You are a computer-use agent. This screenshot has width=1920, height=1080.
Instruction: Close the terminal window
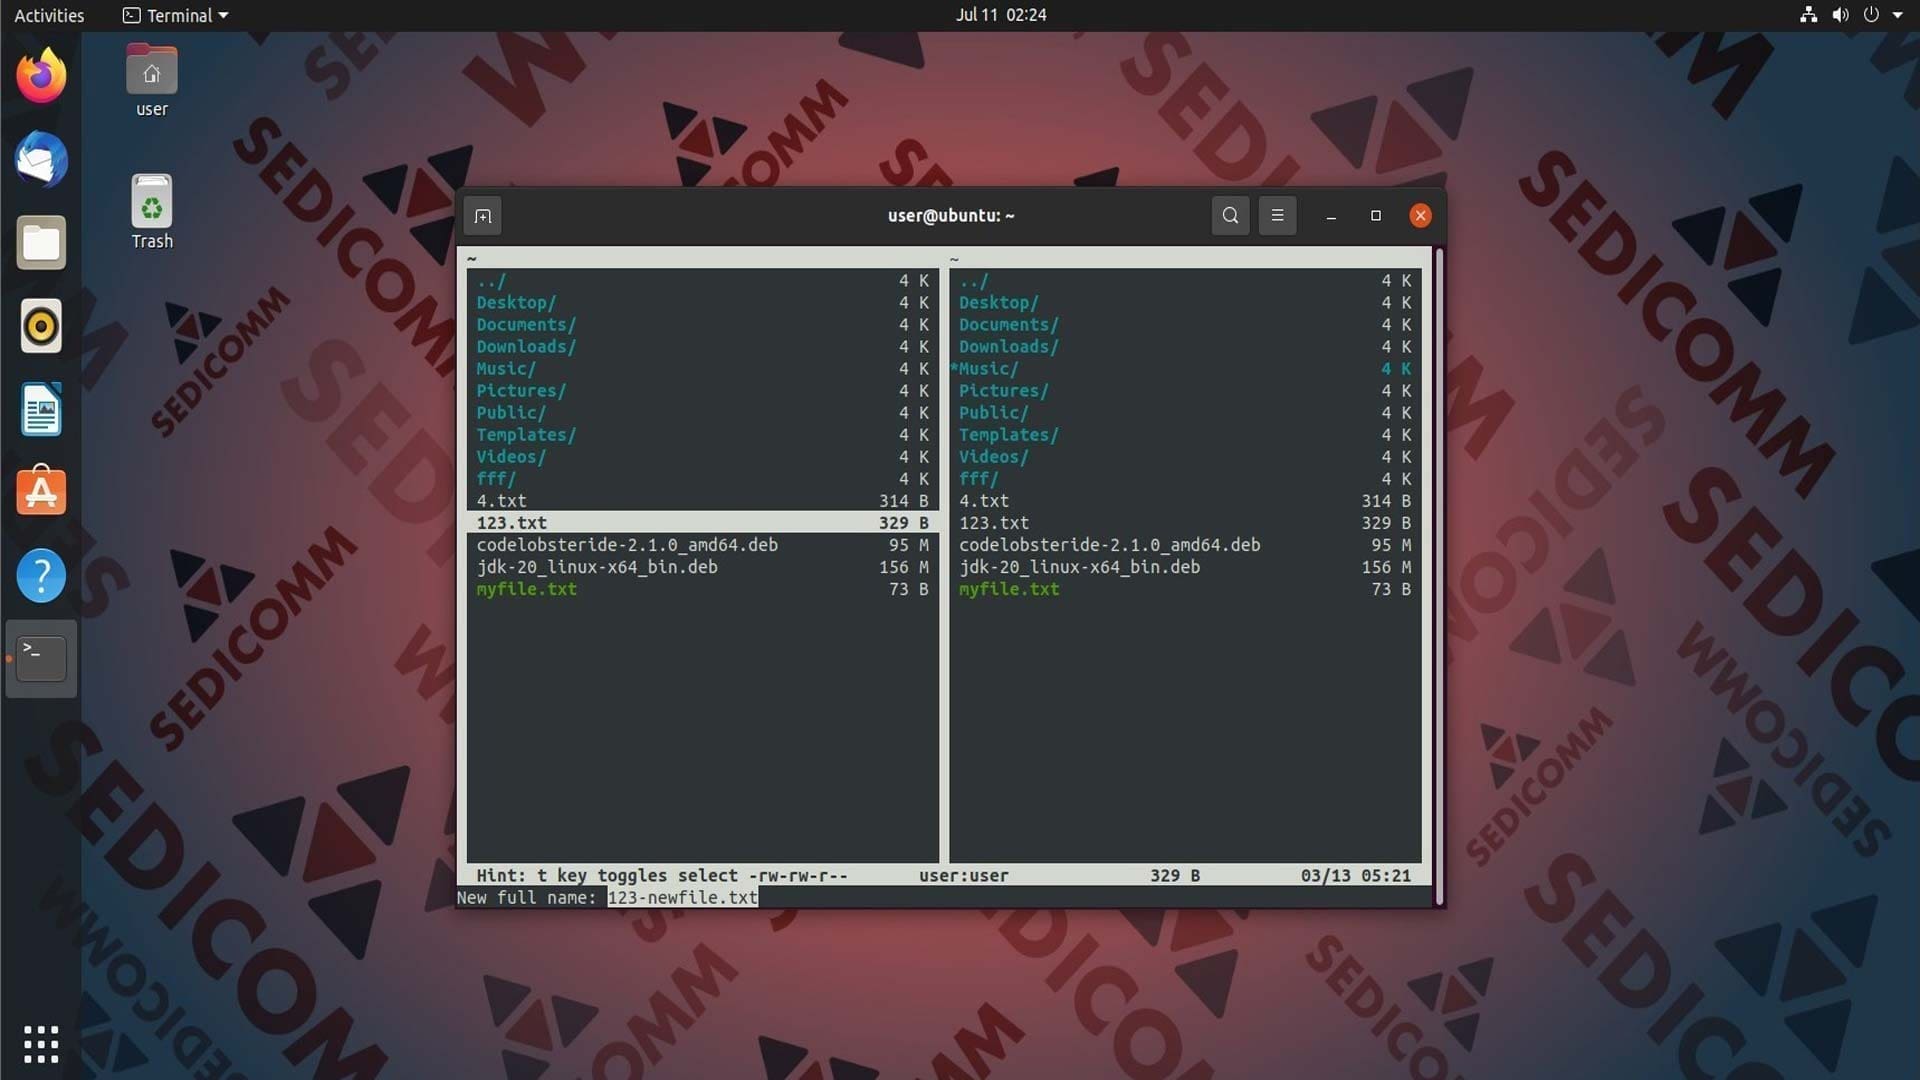pos(1420,216)
